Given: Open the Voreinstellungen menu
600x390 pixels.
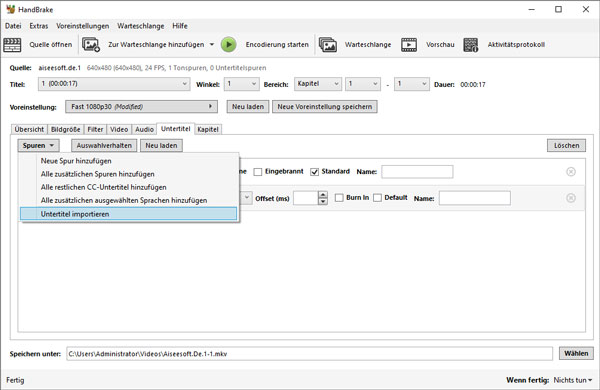Looking at the screenshot, I should [83, 26].
